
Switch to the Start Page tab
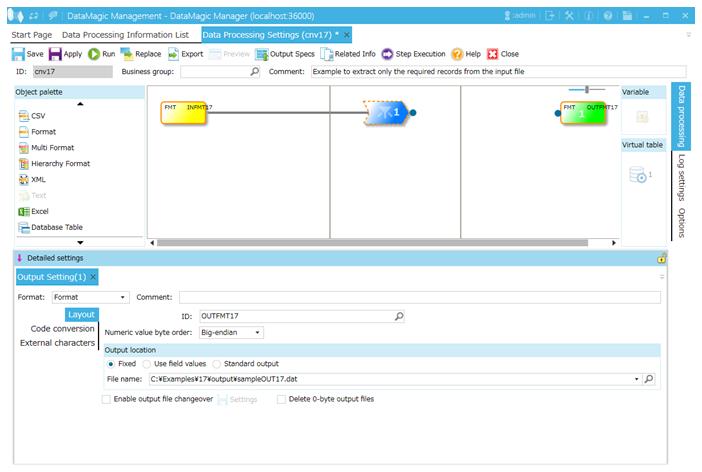pos(32,35)
